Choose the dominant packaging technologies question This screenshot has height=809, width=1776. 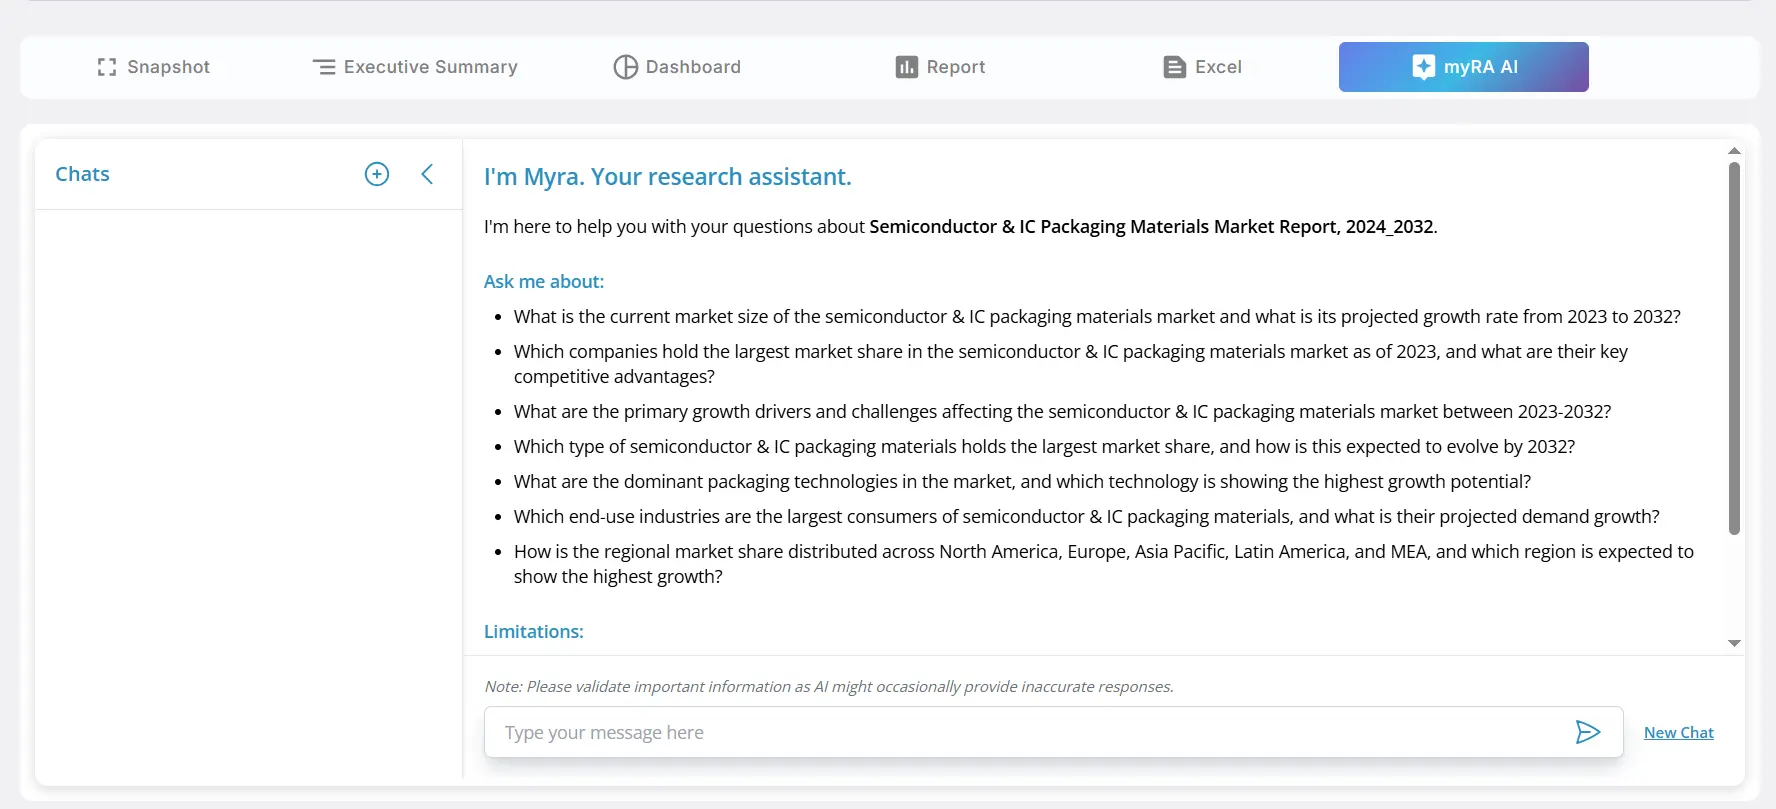tap(1022, 481)
